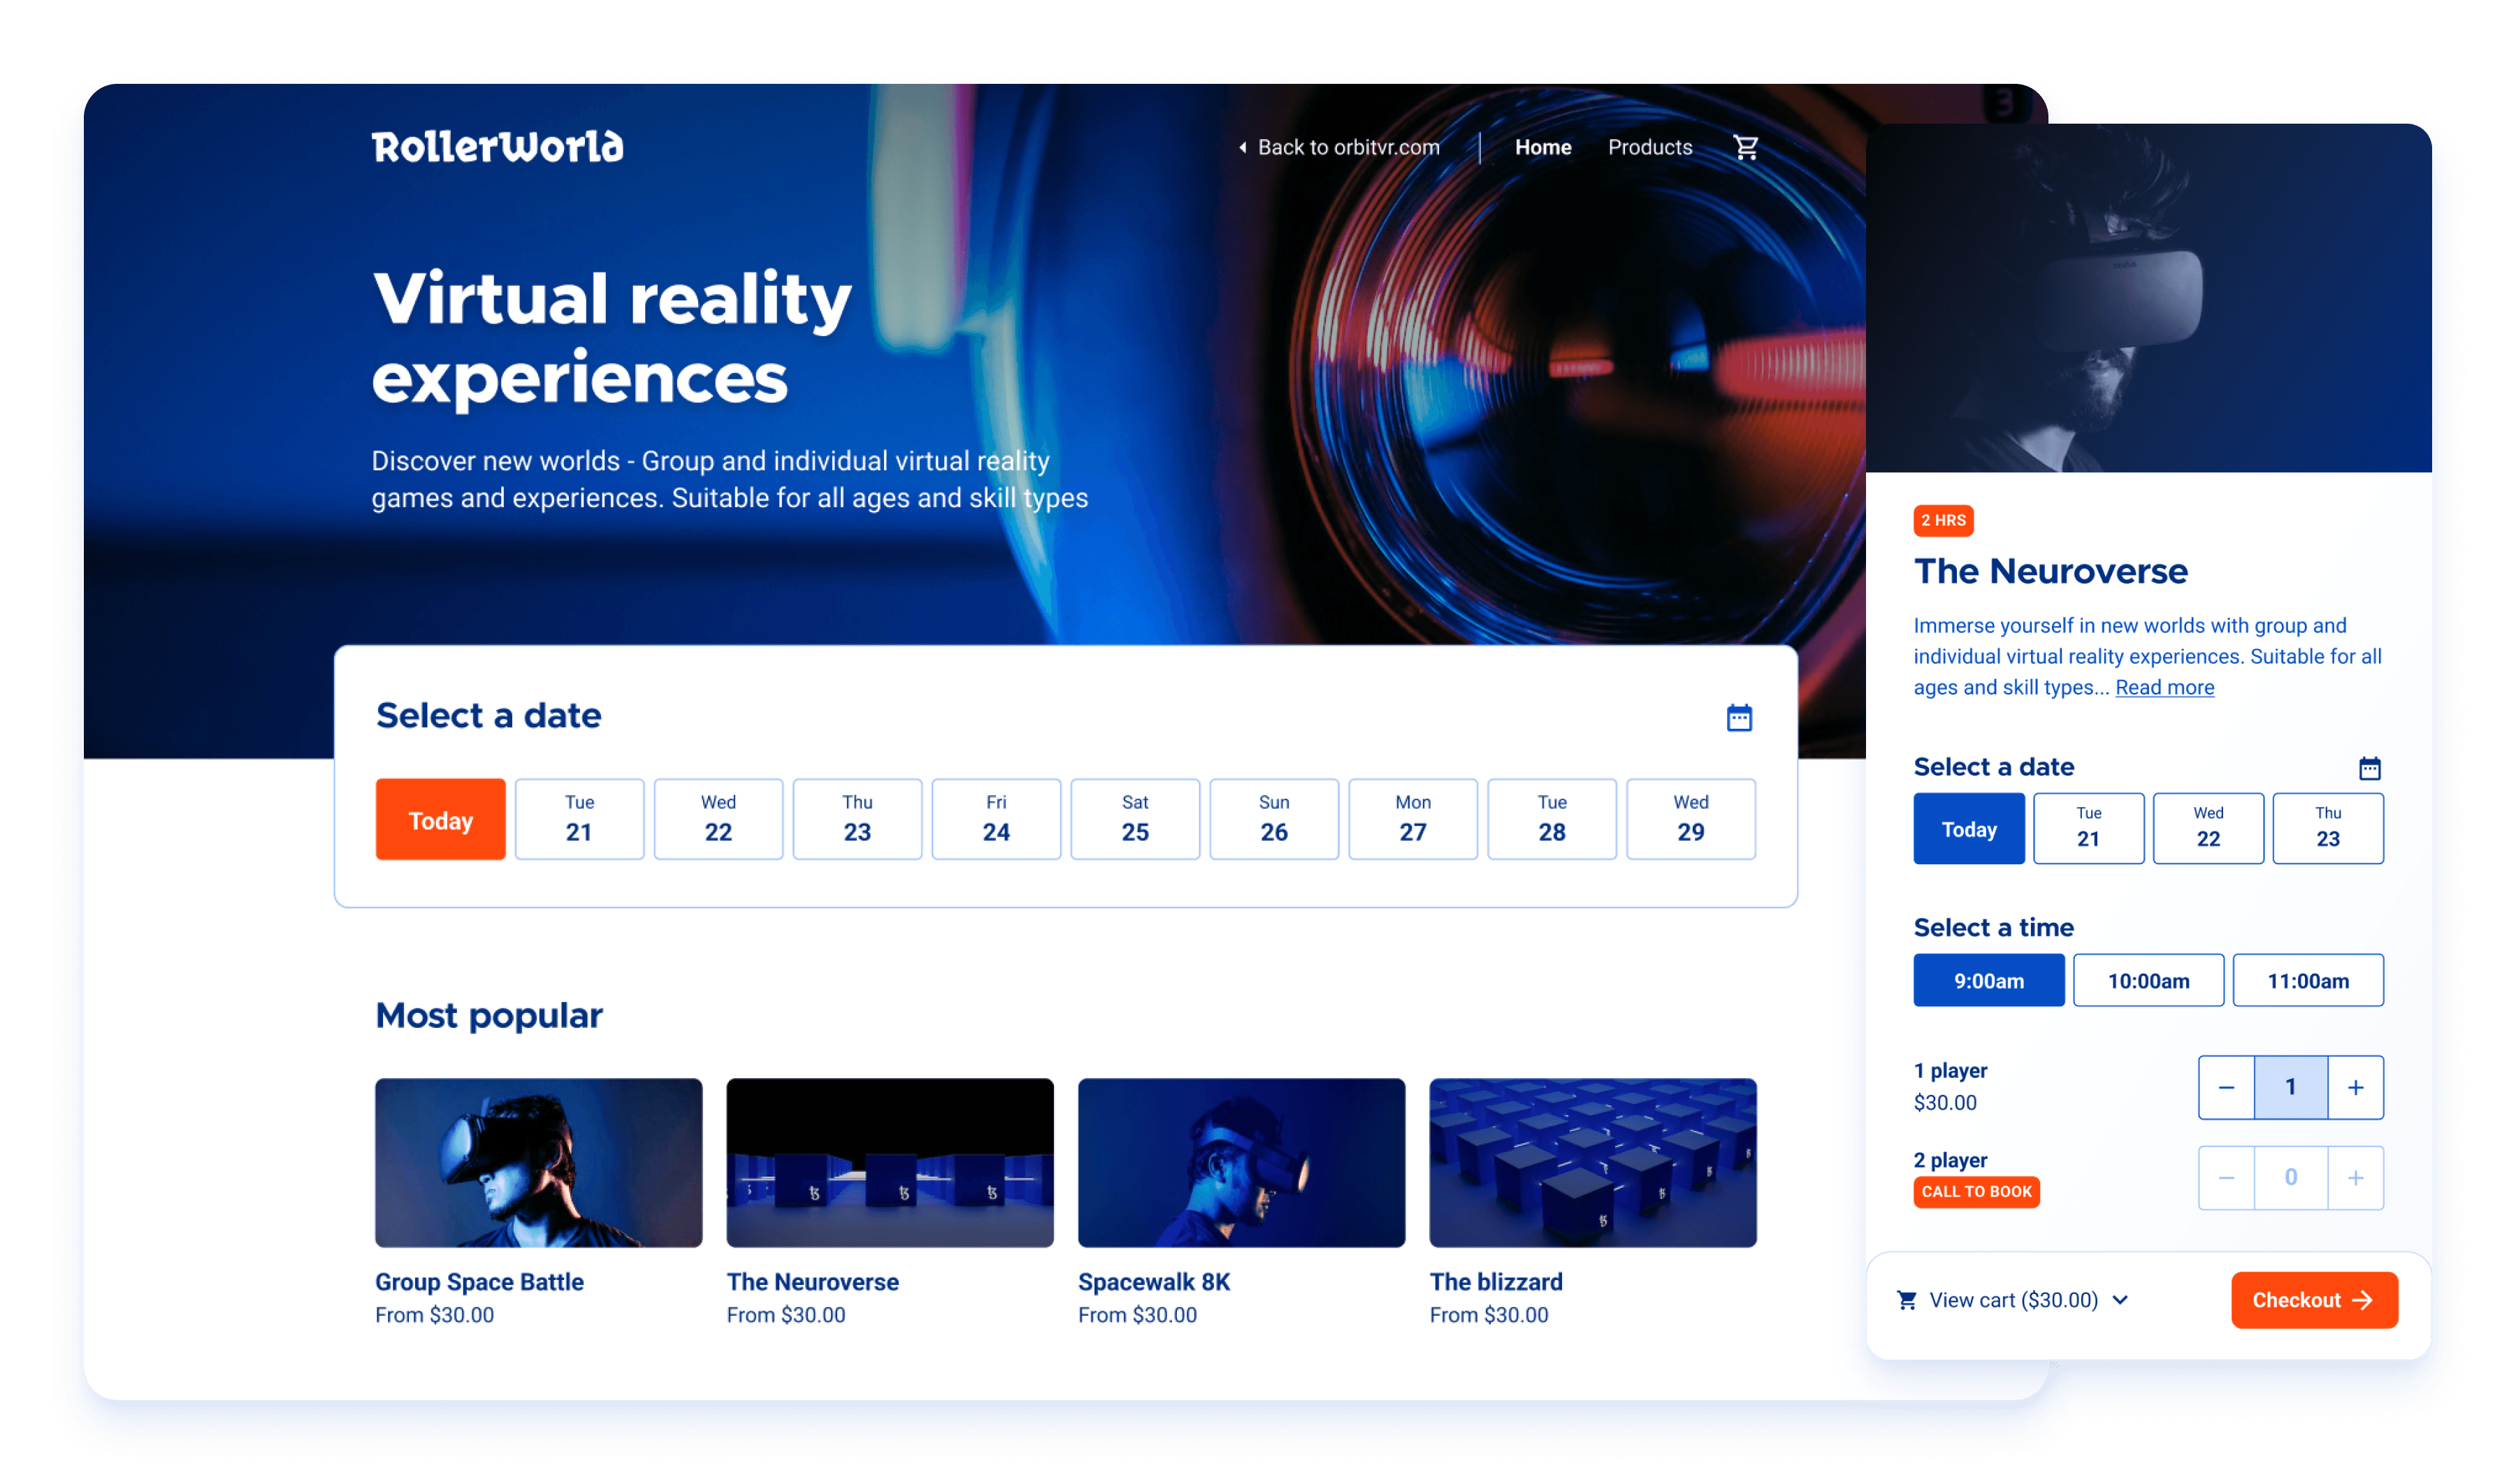Go to the Home nav item
Image resolution: width=2516 pixels, height=1484 pixels.
[1542, 147]
